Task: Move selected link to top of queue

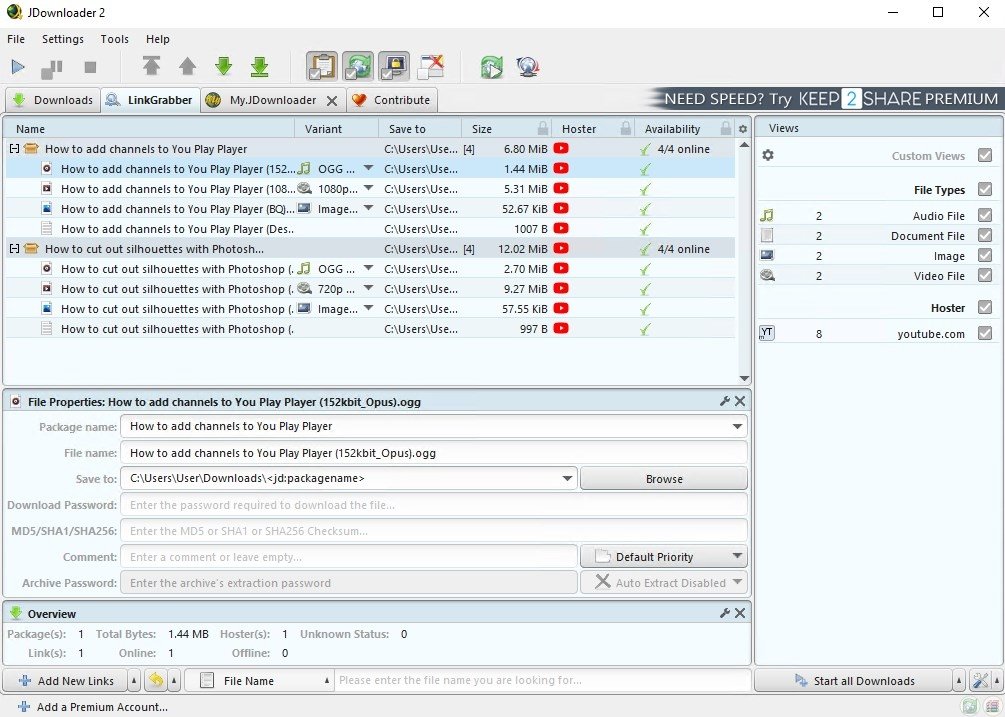Action: pos(151,66)
